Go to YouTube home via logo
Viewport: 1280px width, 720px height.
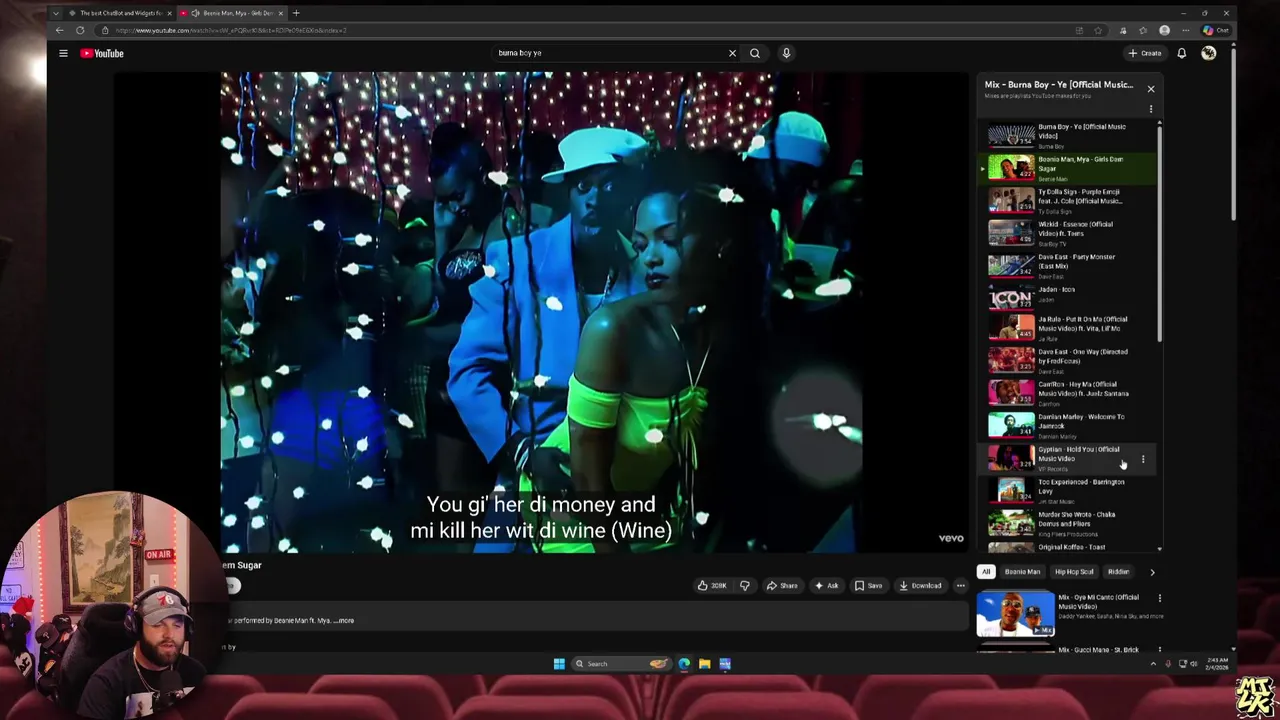[102, 53]
